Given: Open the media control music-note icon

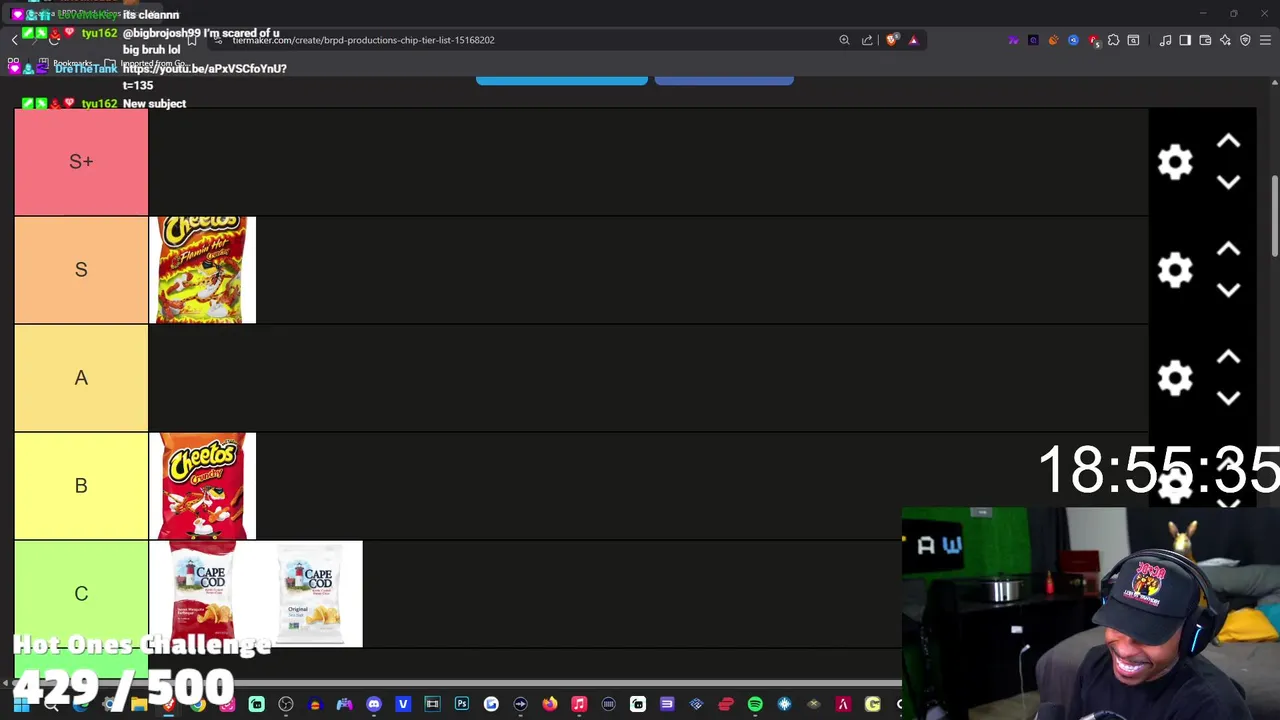Looking at the screenshot, I should coord(1165,40).
